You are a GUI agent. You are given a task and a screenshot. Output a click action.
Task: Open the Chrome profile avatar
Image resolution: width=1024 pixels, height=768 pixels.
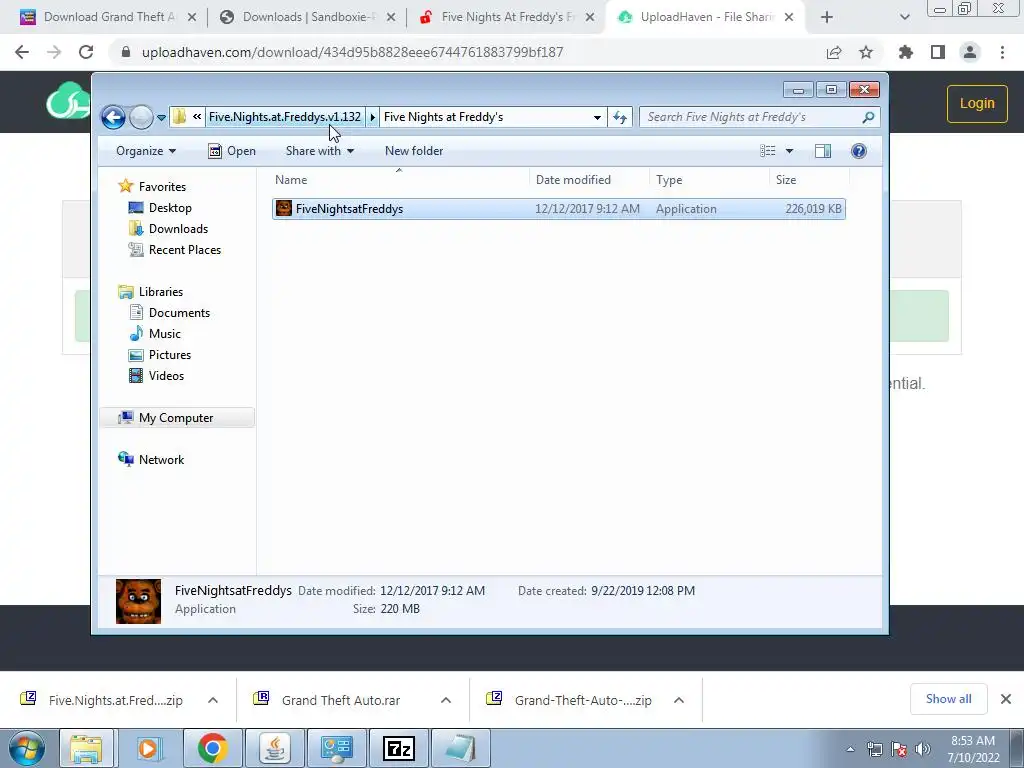(970, 52)
